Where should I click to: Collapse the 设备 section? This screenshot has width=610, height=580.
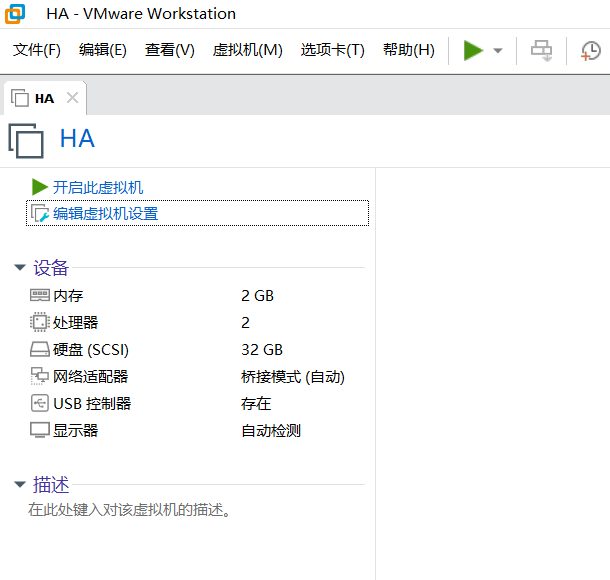[20, 267]
